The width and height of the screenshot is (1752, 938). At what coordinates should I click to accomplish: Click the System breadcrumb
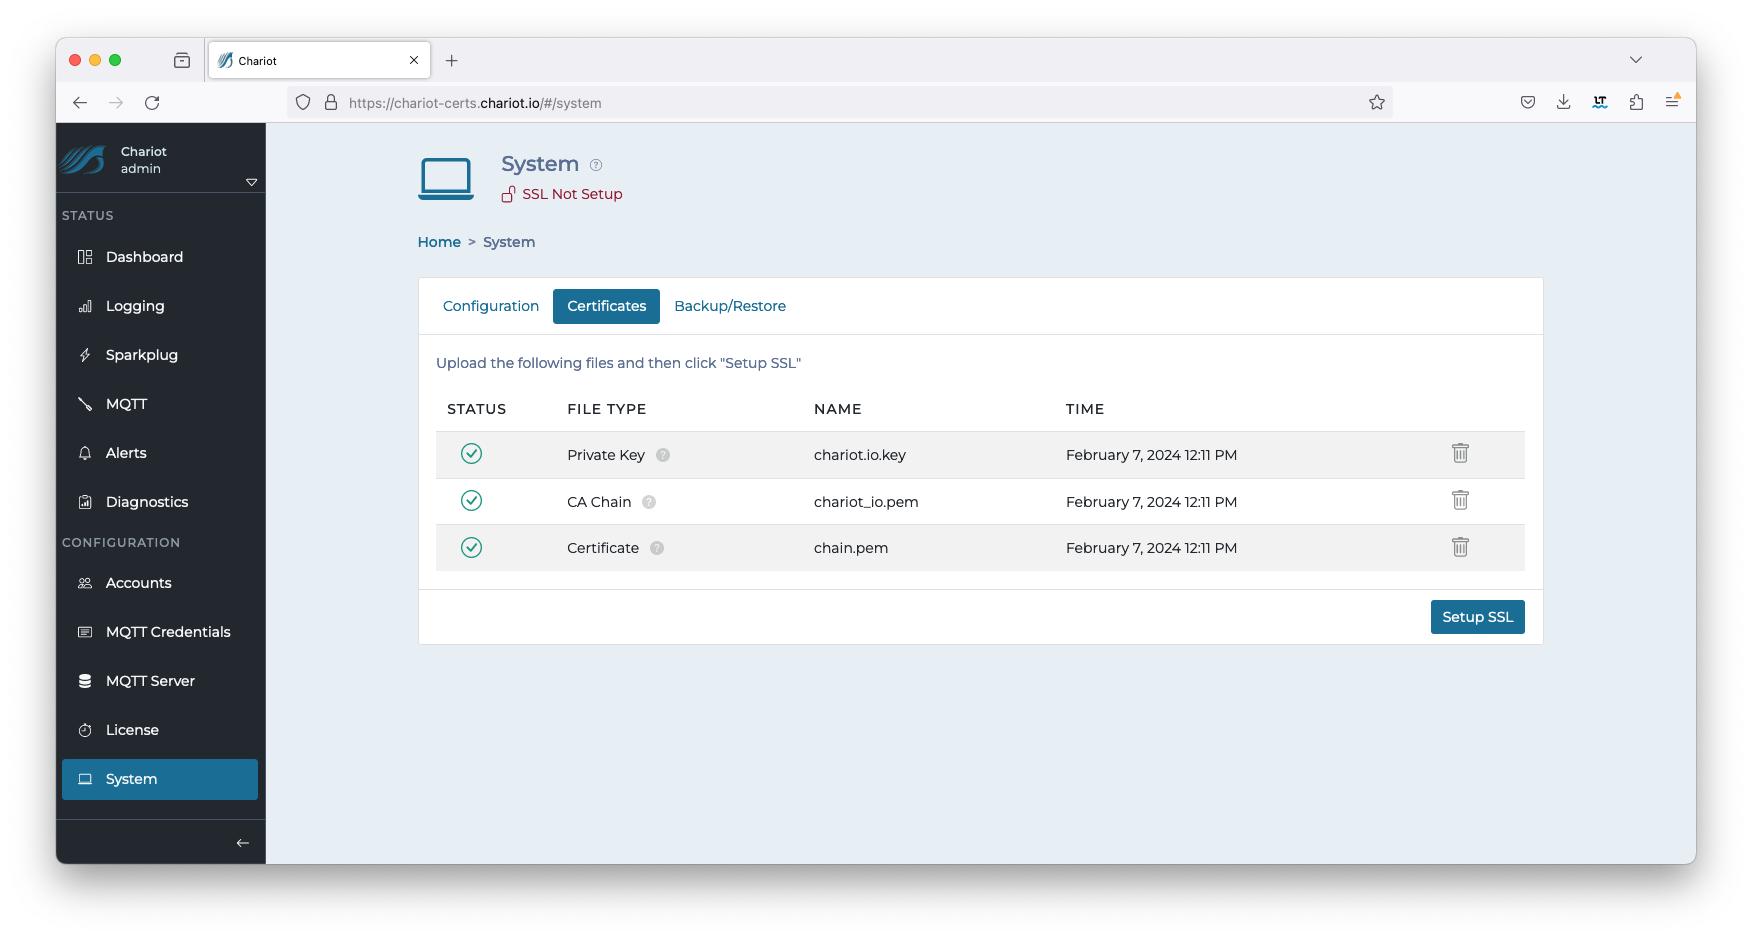click(x=509, y=242)
